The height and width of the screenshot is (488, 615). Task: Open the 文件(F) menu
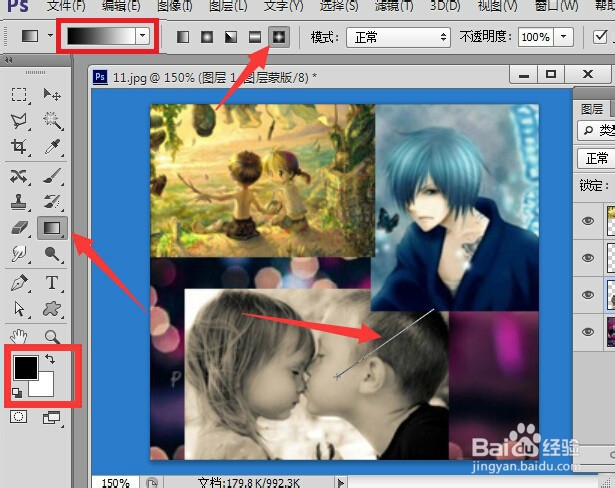click(66, 5)
